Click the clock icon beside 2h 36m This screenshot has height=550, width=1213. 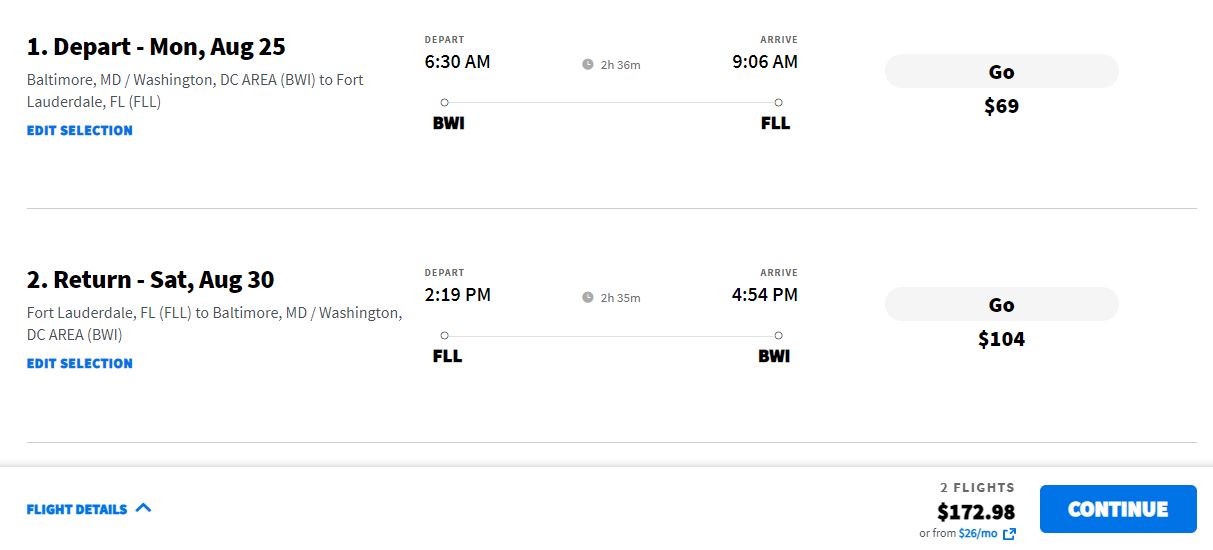588,65
